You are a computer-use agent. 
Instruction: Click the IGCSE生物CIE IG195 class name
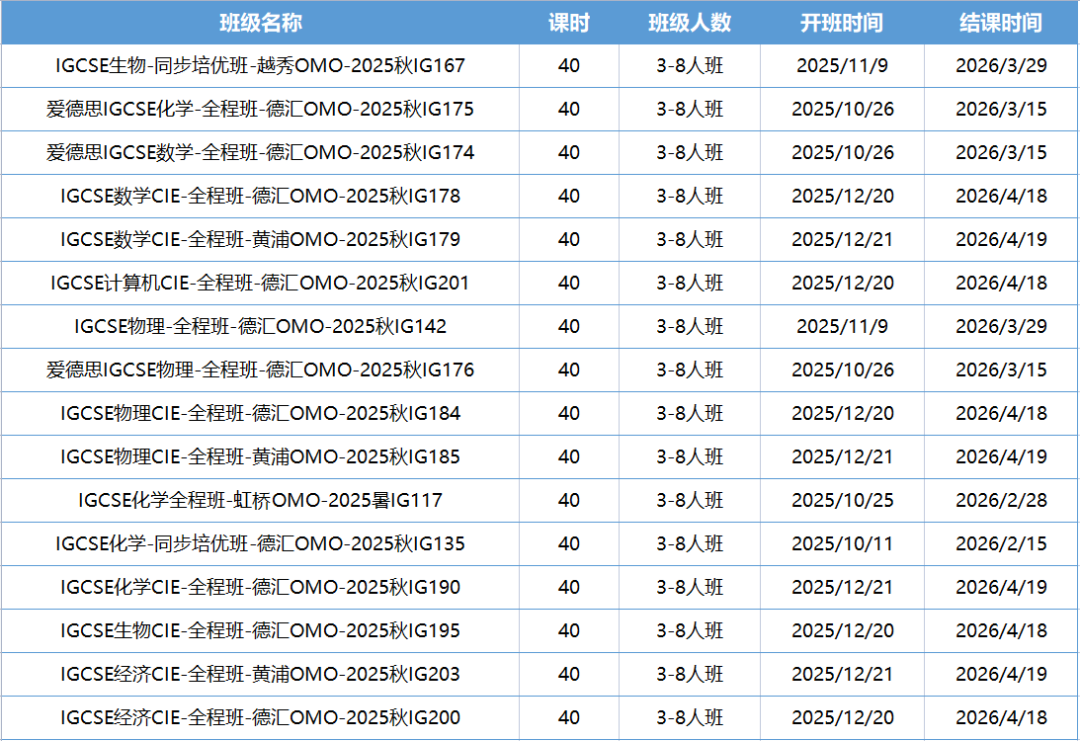click(260, 631)
